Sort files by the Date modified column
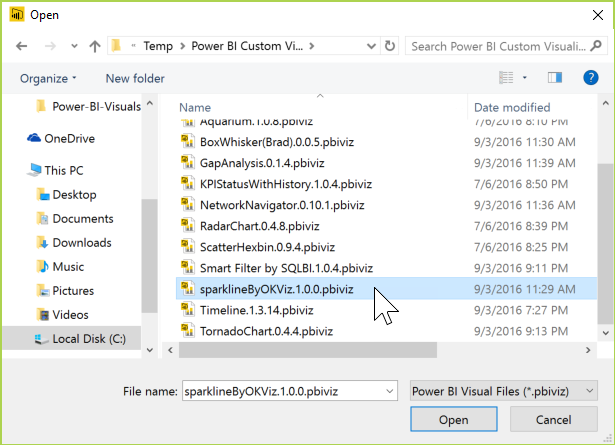Image resolution: width=615 pixels, height=445 pixels. 512,107
